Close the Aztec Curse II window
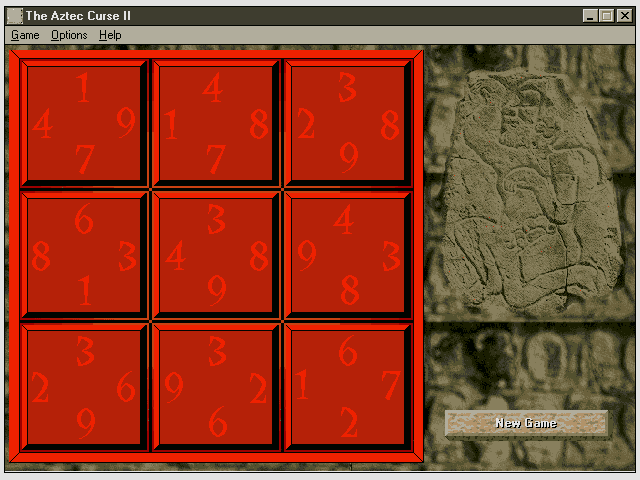The image size is (640, 480). (624, 16)
